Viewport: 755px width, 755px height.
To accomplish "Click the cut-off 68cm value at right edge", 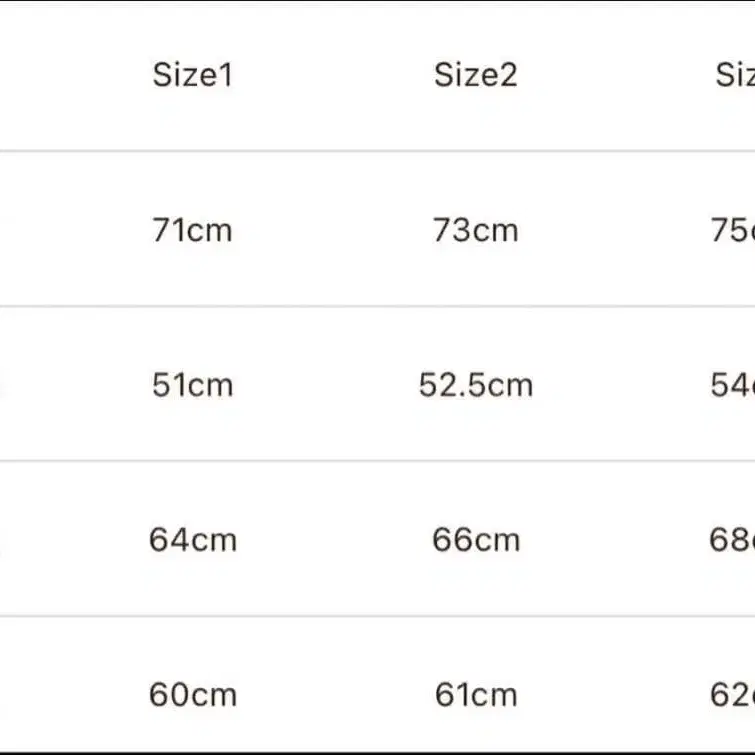I will [x=732, y=540].
